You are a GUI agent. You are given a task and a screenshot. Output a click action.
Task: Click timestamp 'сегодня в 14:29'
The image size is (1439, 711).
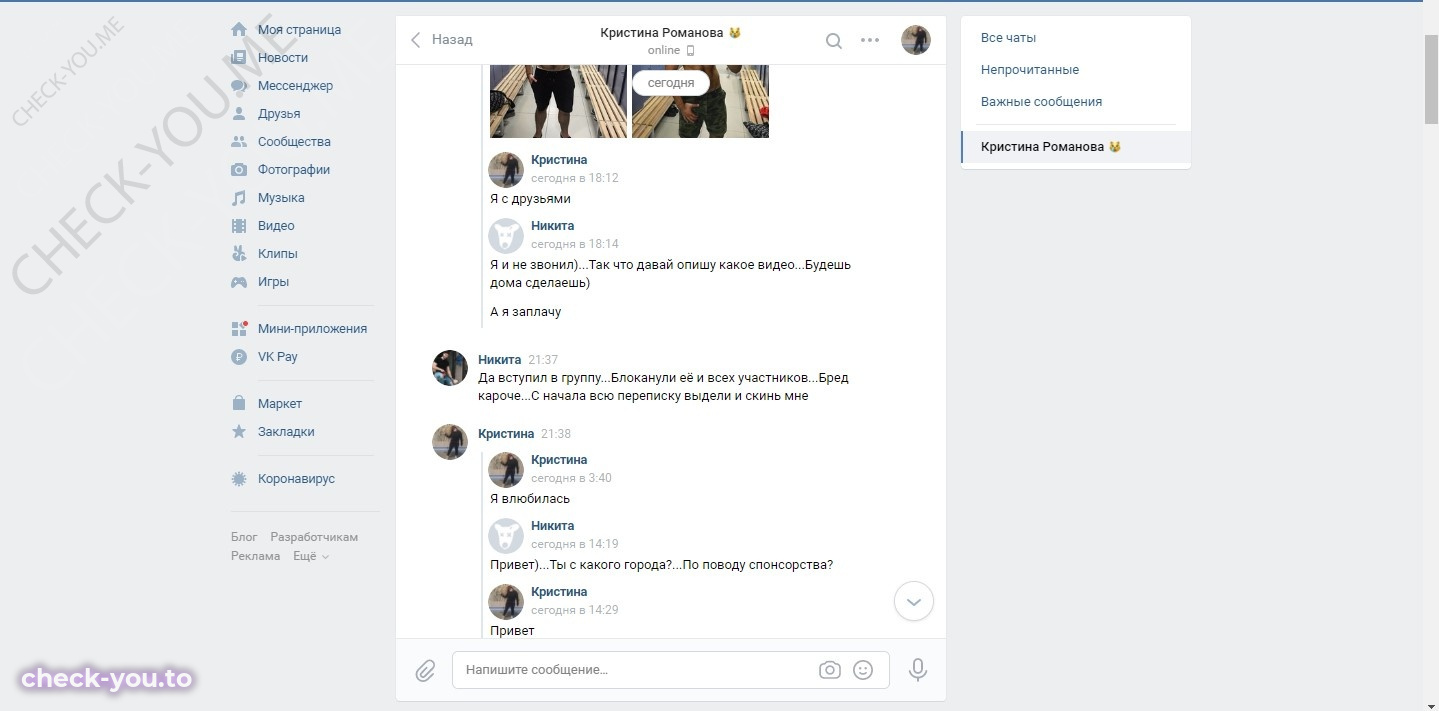tap(575, 610)
